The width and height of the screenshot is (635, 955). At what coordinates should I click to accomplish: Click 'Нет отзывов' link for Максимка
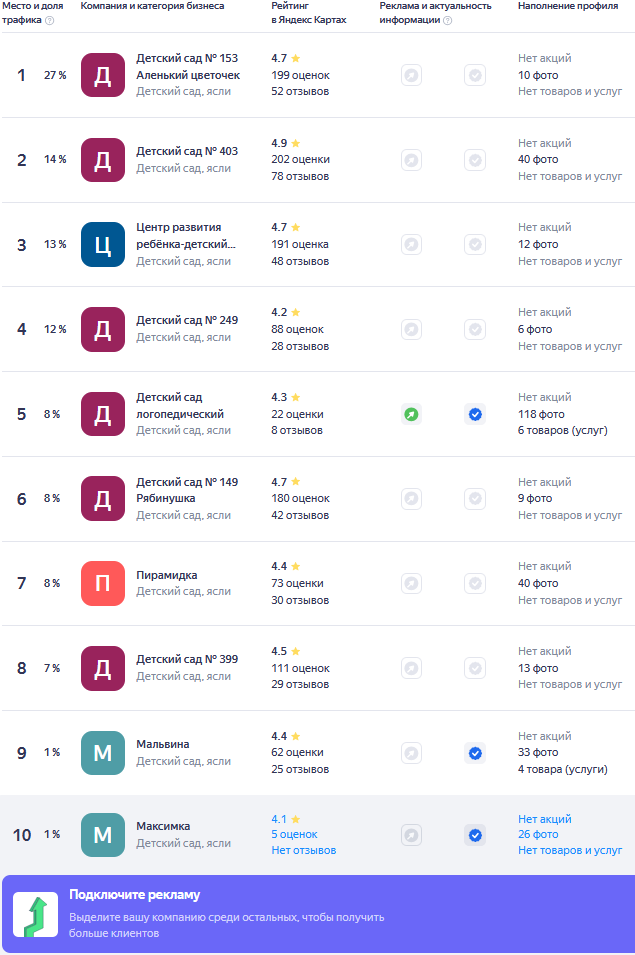304,851
